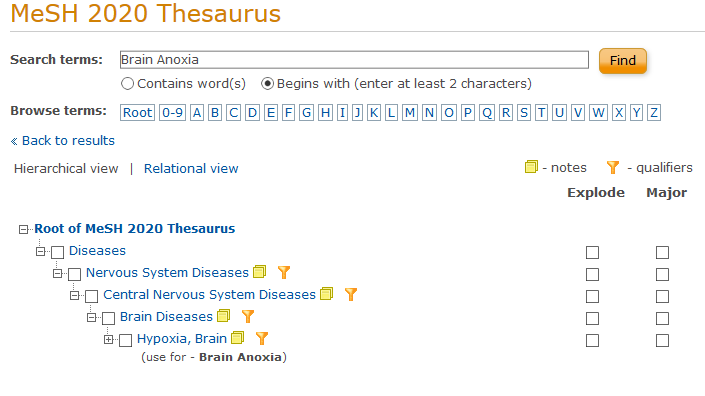The height and width of the screenshot is (396, 705).
Task: Switch to Relational view
Action: pyautogui.click(x=191, y=169)
